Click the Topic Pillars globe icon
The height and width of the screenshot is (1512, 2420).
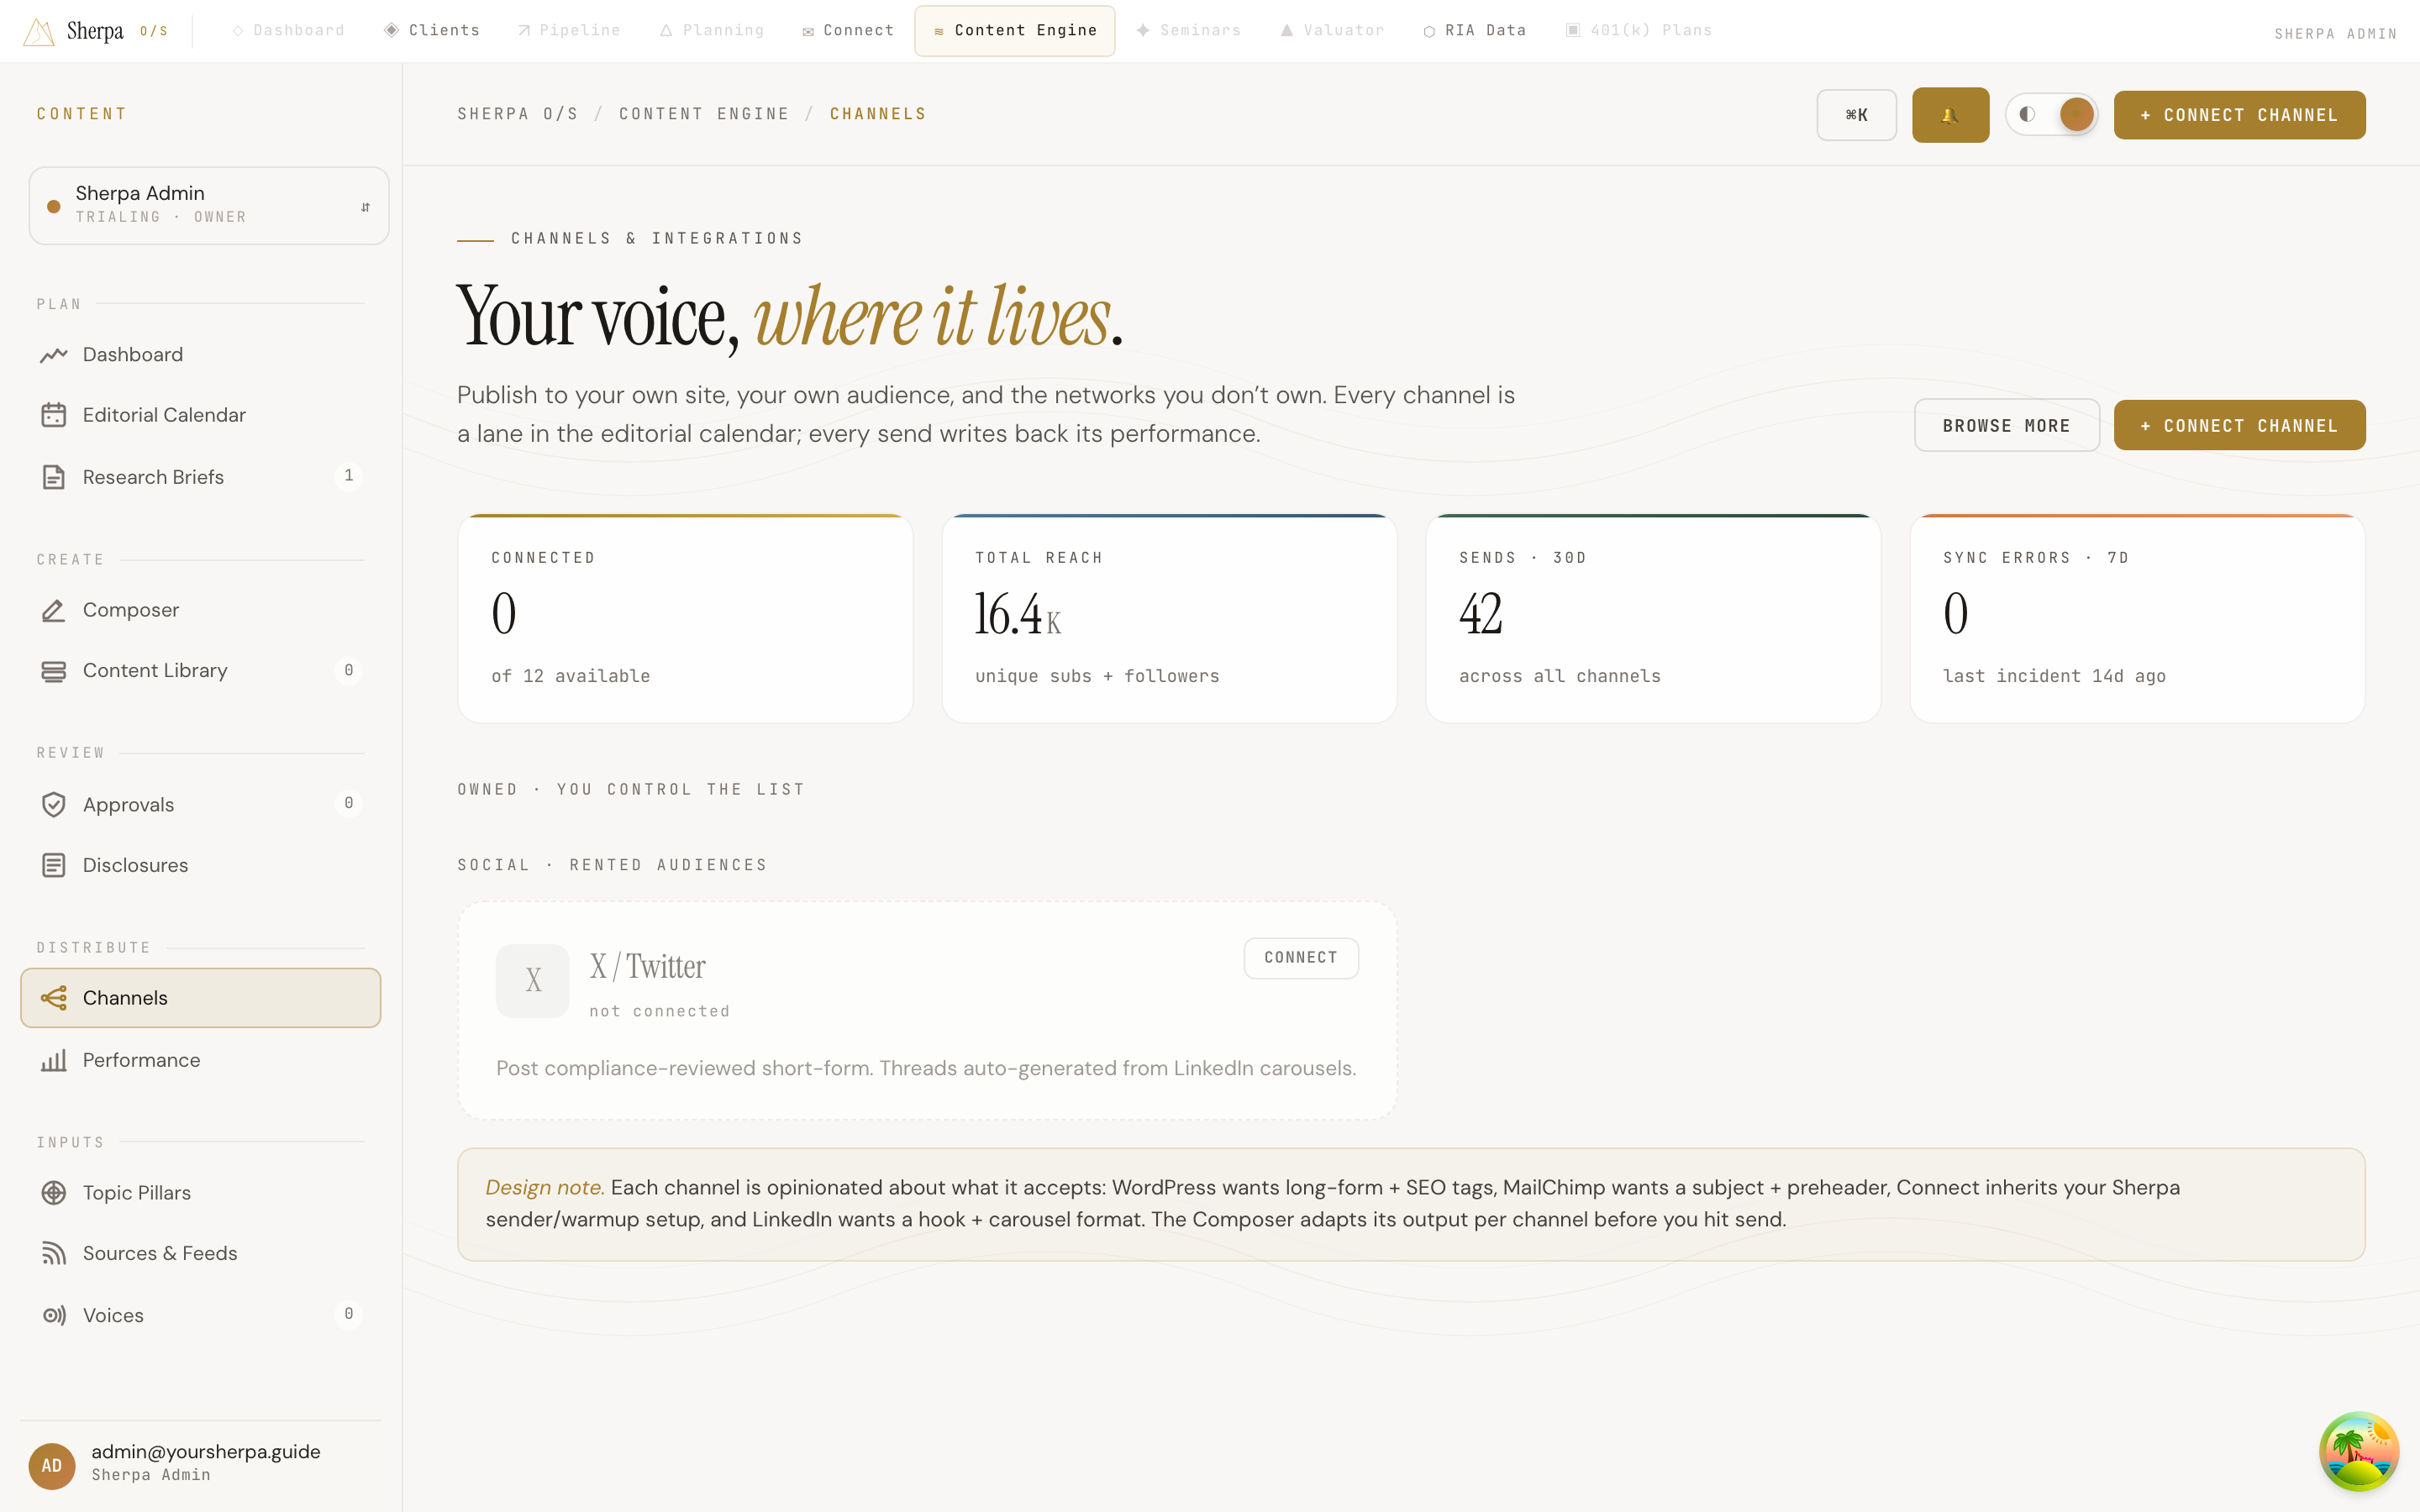54,1193
